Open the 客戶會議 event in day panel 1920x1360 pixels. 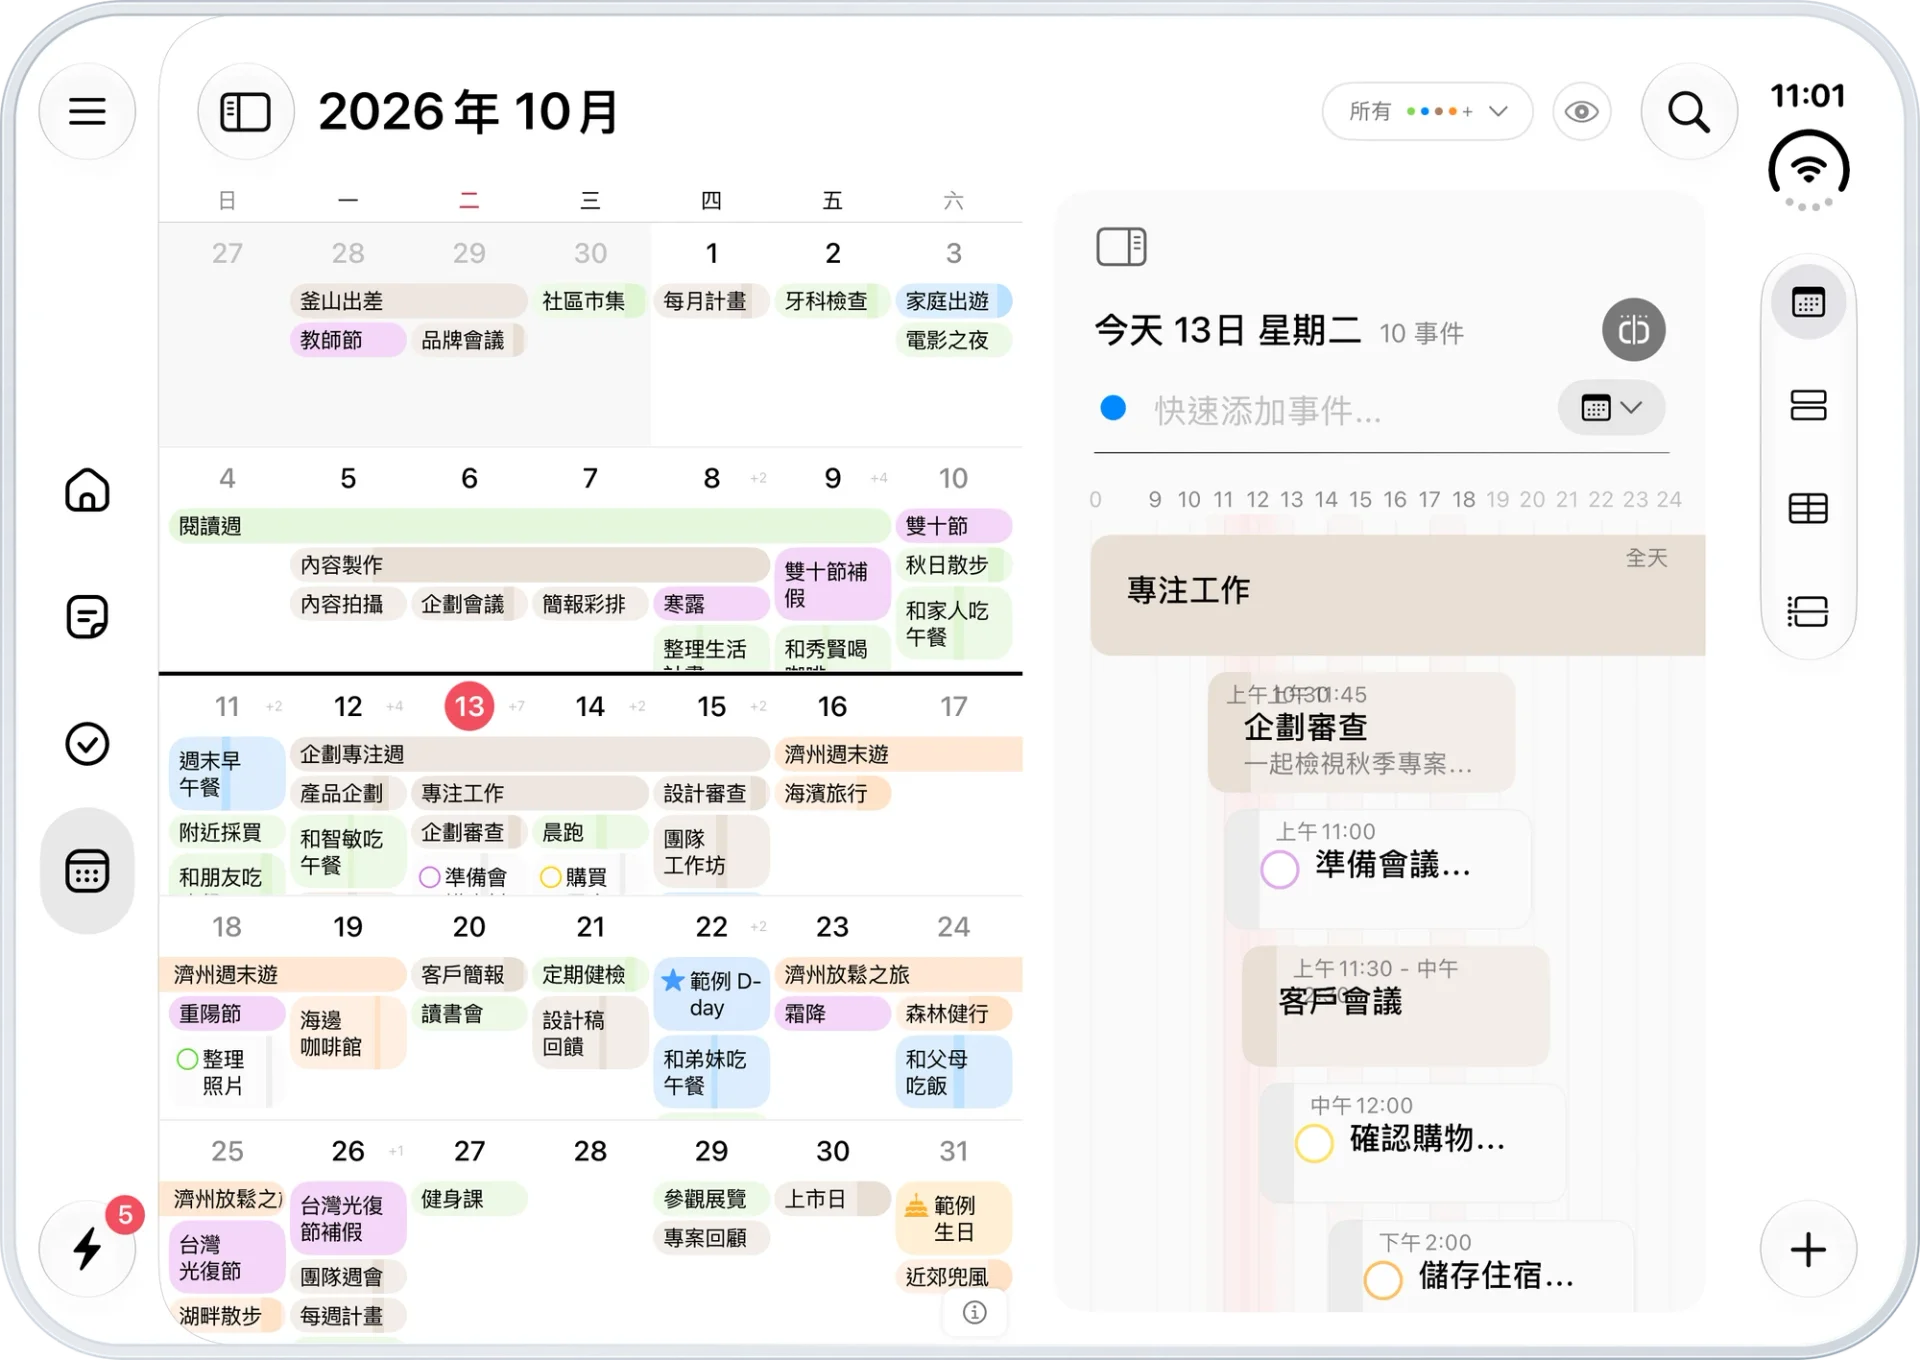coord(1396,1006)
